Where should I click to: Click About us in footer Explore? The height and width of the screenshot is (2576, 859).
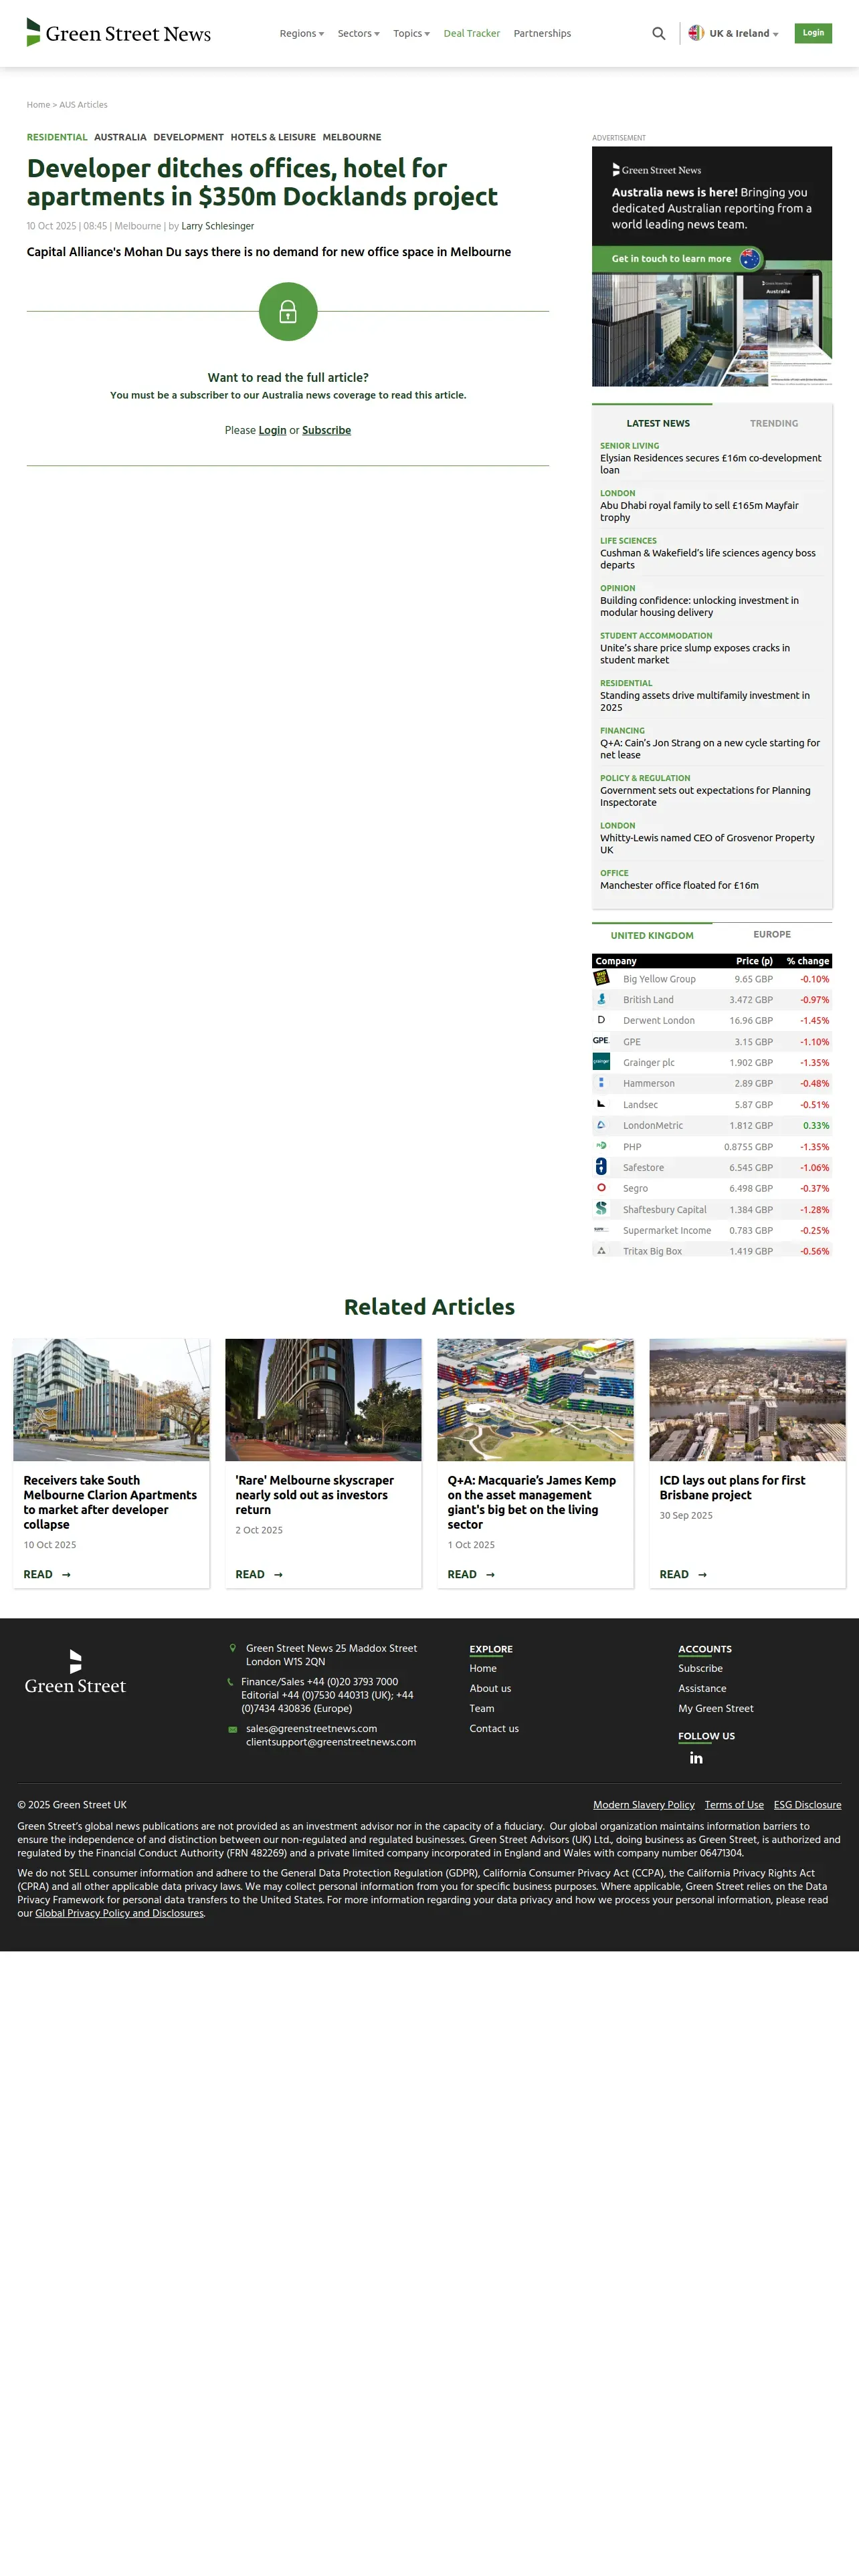tap(490, 1688)
